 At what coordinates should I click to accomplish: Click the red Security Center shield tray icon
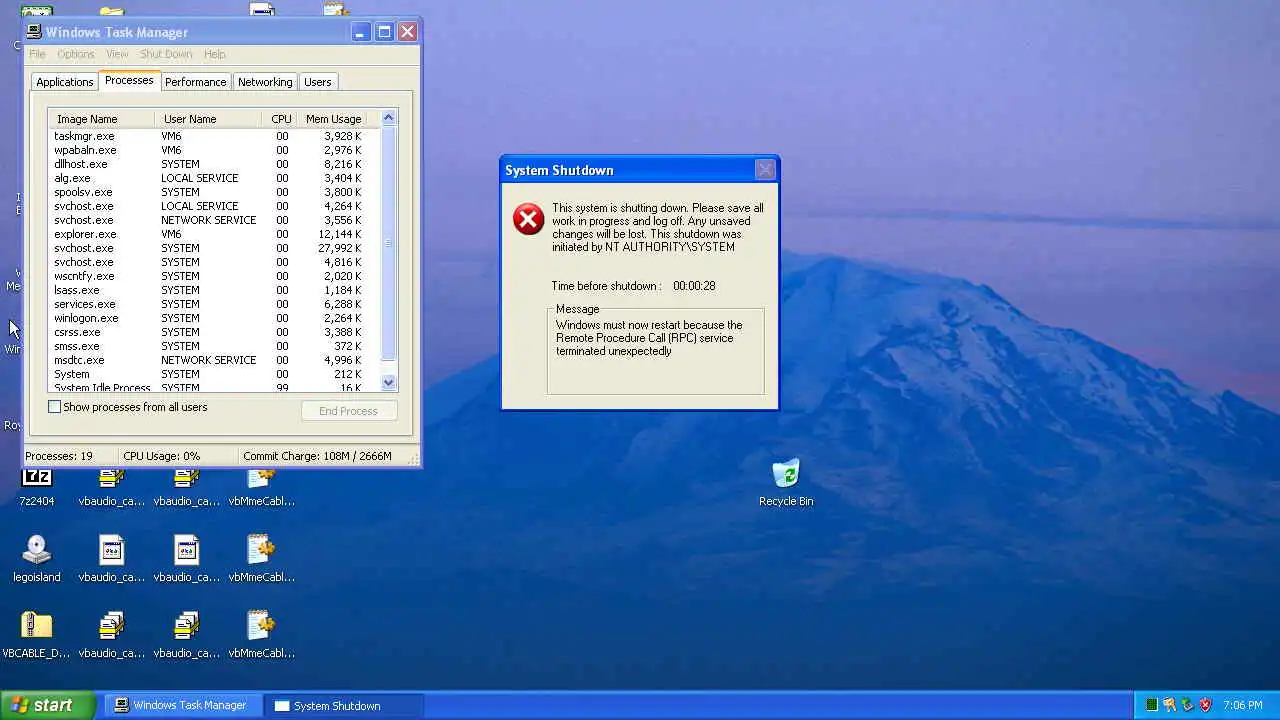point(1205,705)
